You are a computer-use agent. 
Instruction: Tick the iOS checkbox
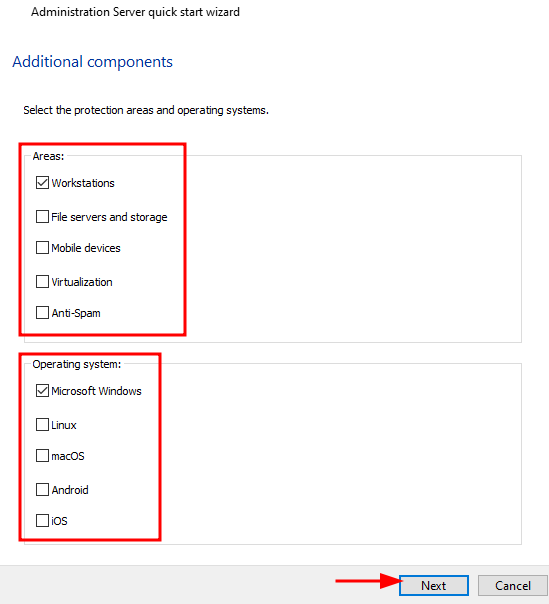pos(42,520)
